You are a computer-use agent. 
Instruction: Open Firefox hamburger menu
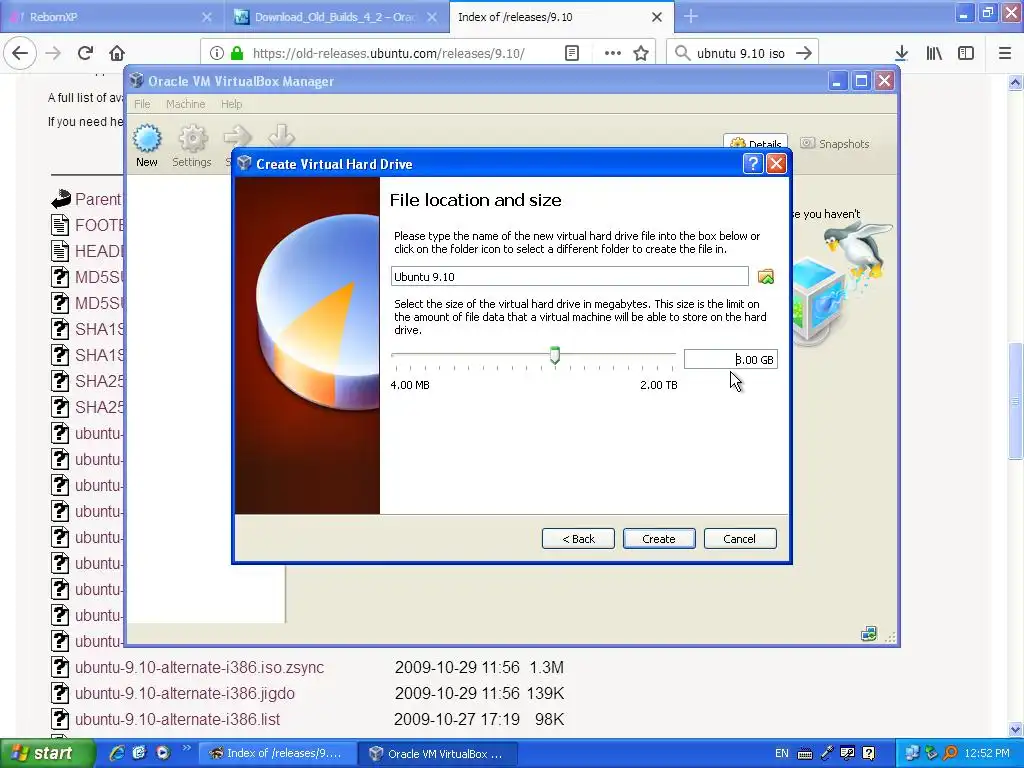coord(1005,53)
